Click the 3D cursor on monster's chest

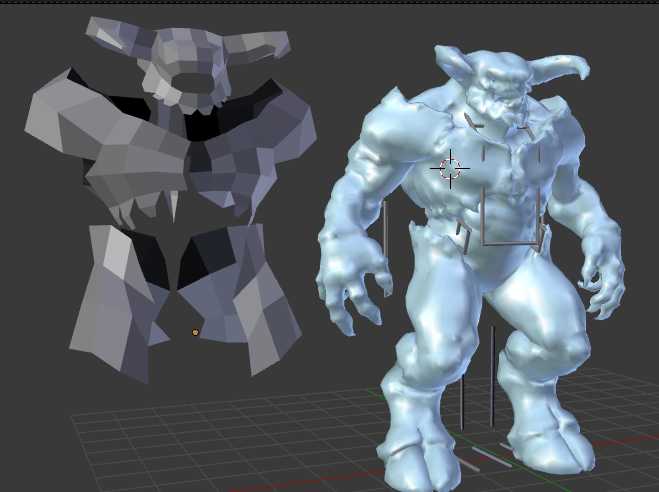tap(450, 168)
